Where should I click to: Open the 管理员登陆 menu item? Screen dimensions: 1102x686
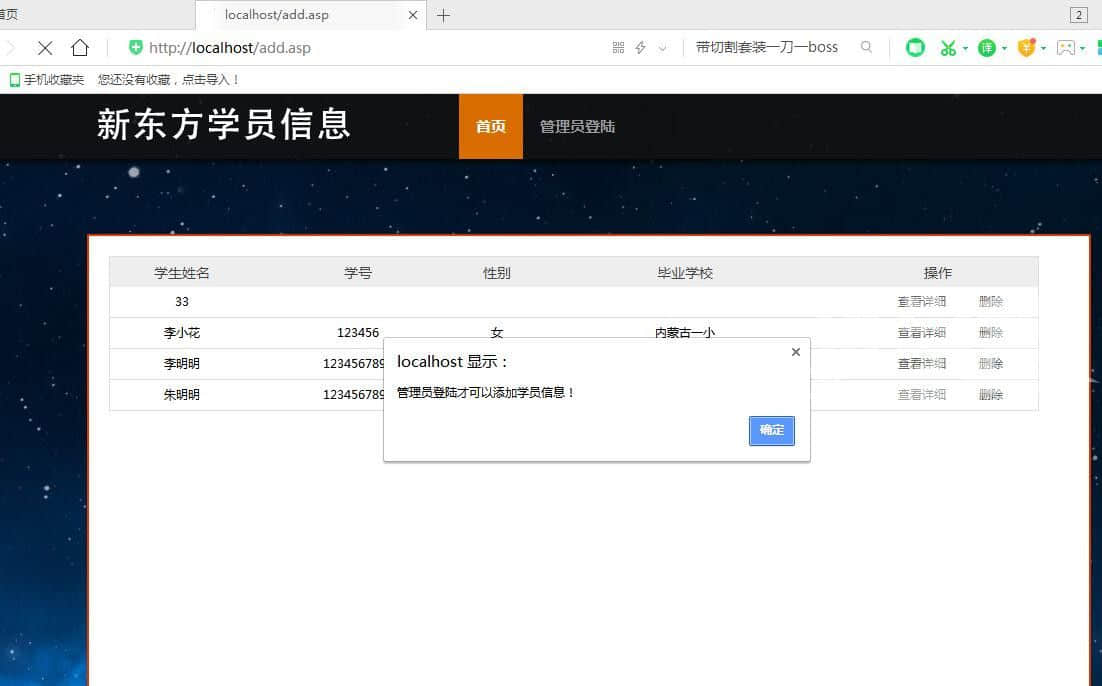coord(577,126)
